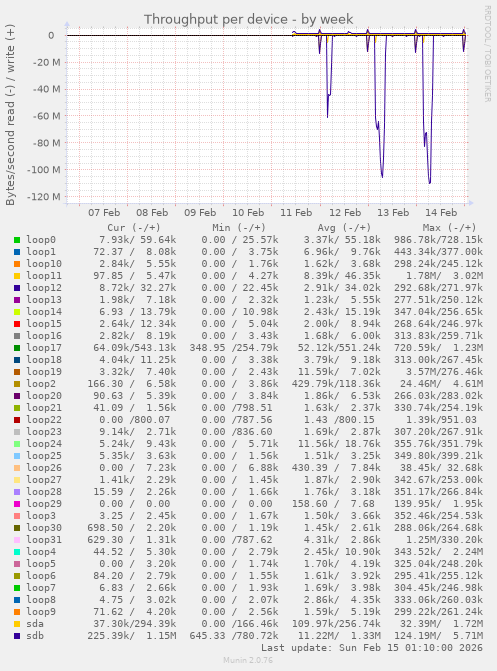Click the 'loop8' device name
This screenshot has width=497, height=671.
pyautogui.click(x=41, y=600)
